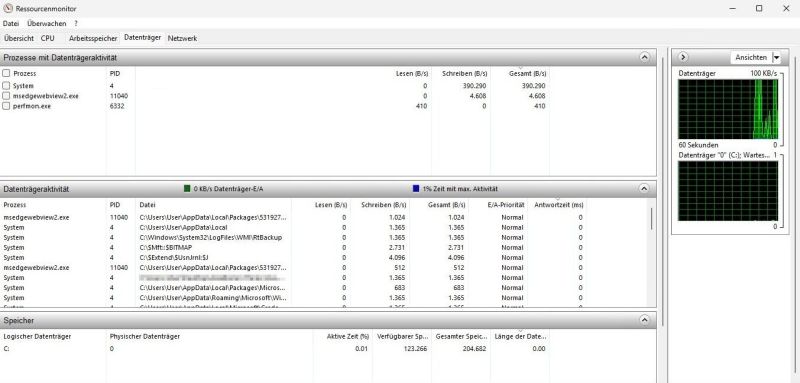Sort processes by Lesen (B/s) column

411,73
